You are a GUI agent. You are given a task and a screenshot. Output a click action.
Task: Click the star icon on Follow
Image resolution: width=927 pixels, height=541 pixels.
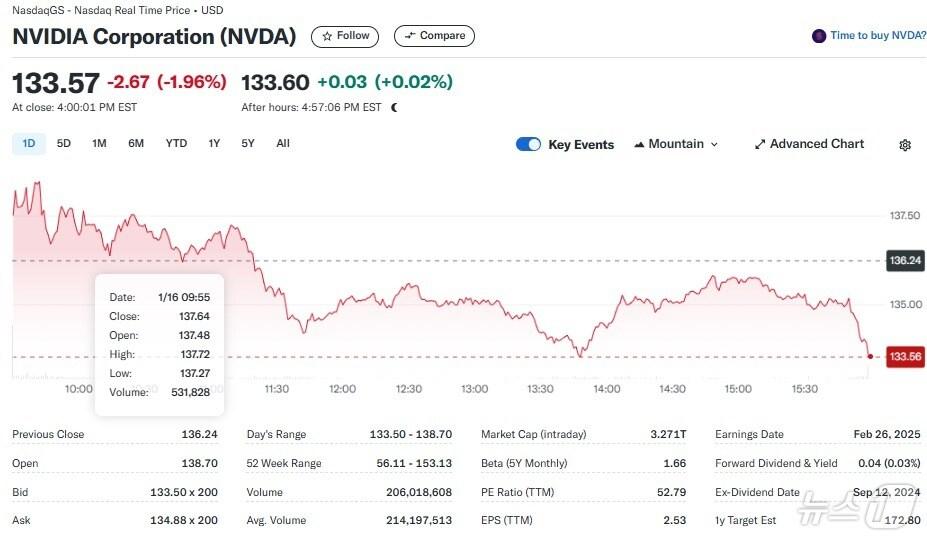point(327,36)
